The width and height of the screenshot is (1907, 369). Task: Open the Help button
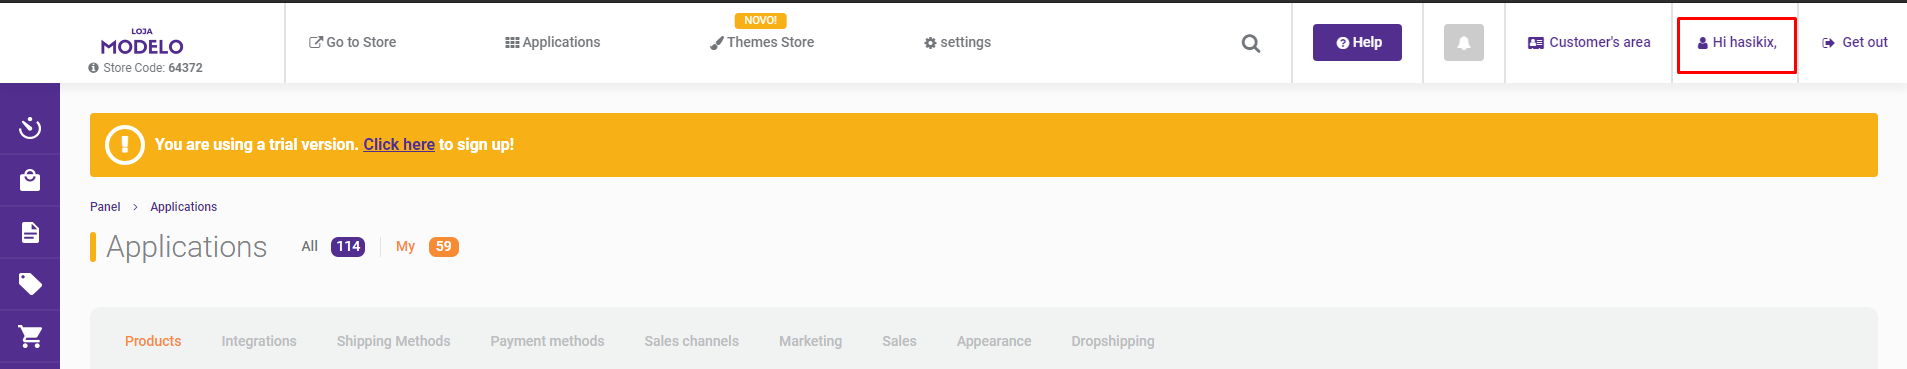1357,42
